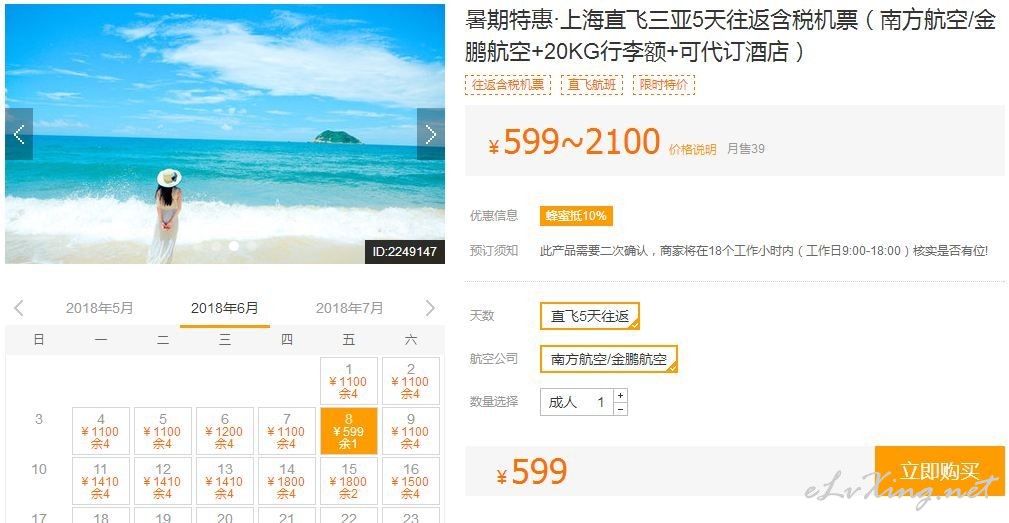Click the beach photo thumbnail image

(225, 134)
